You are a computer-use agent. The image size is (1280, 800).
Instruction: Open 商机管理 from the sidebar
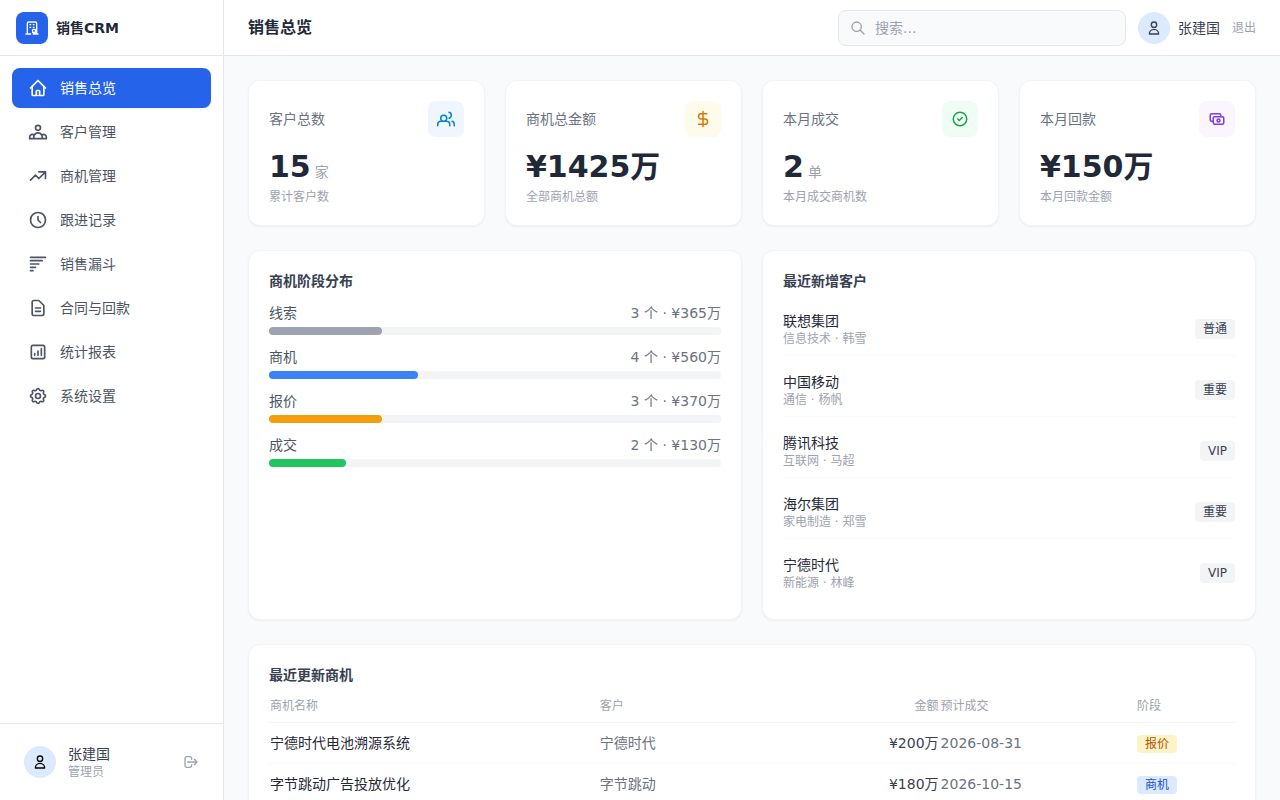111,176
